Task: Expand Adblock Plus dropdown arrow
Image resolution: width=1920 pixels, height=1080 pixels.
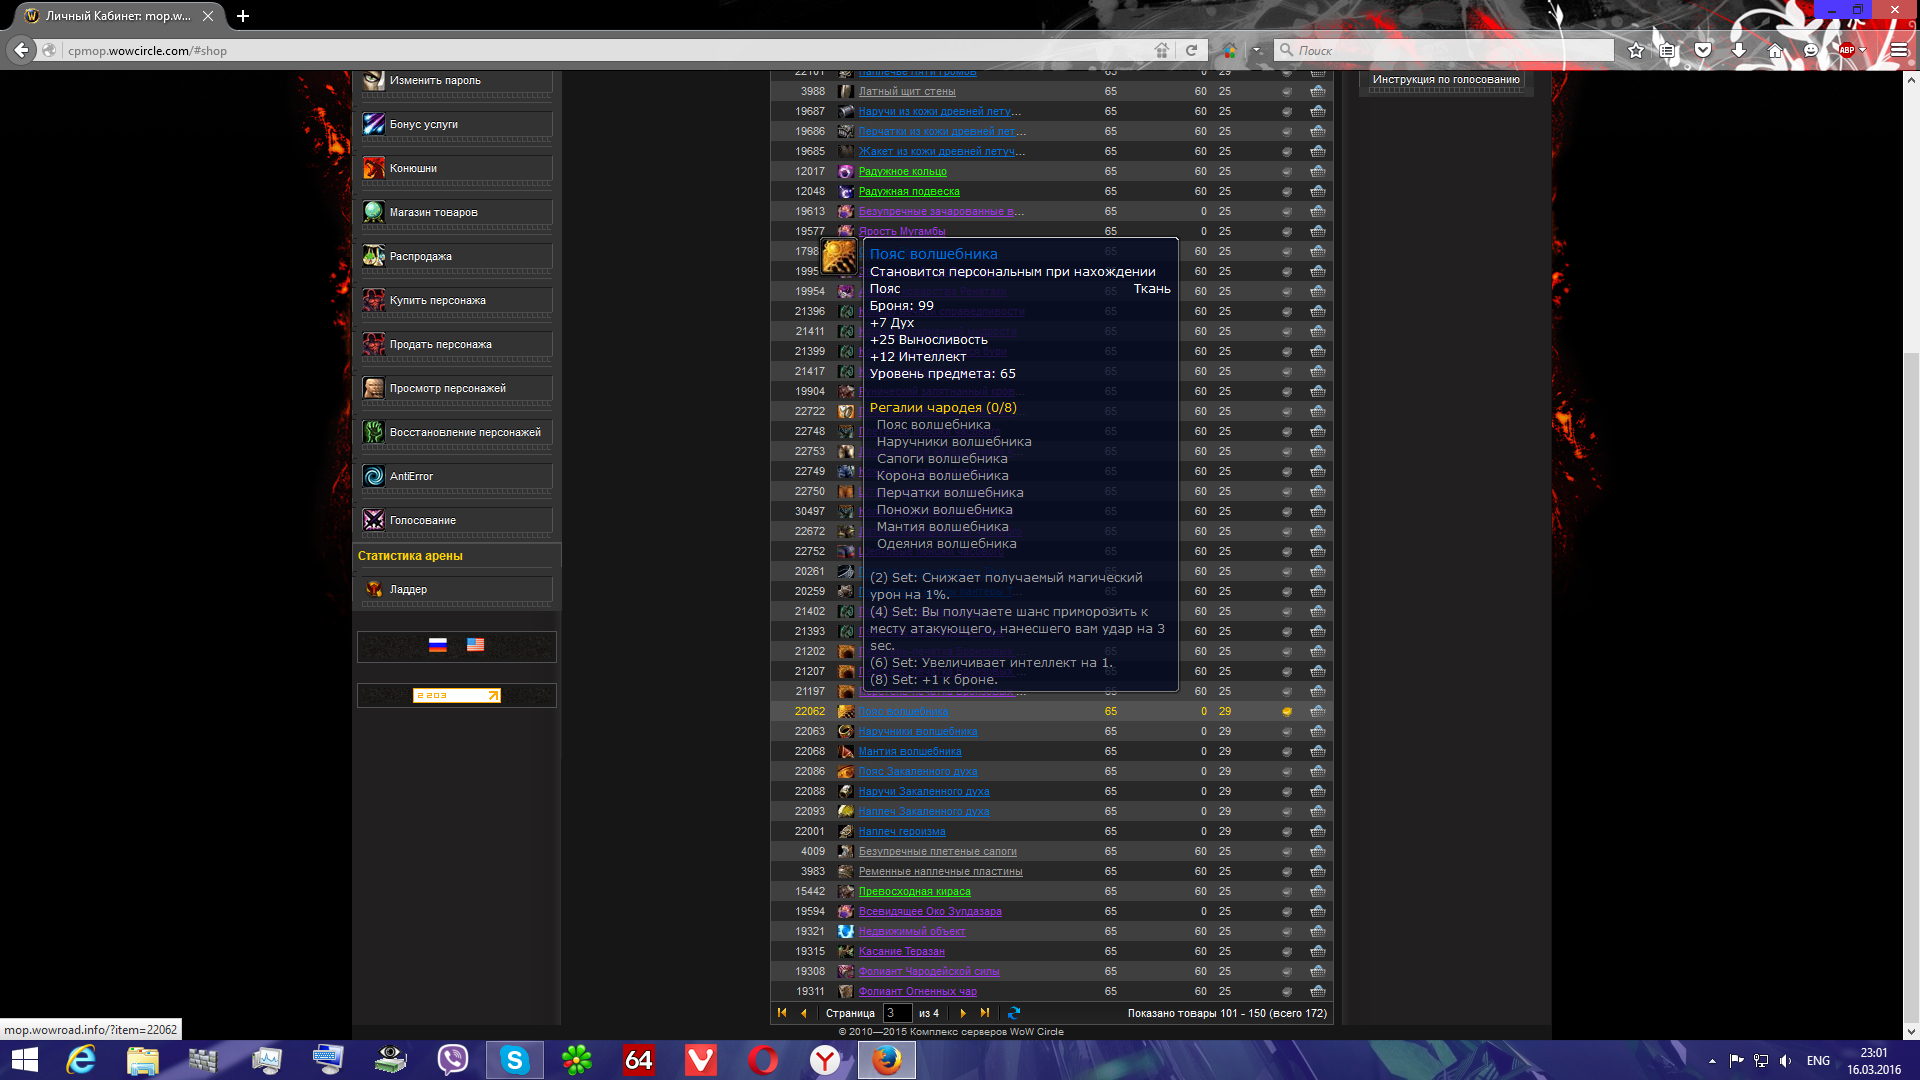Action: [x=1863, y=50]
